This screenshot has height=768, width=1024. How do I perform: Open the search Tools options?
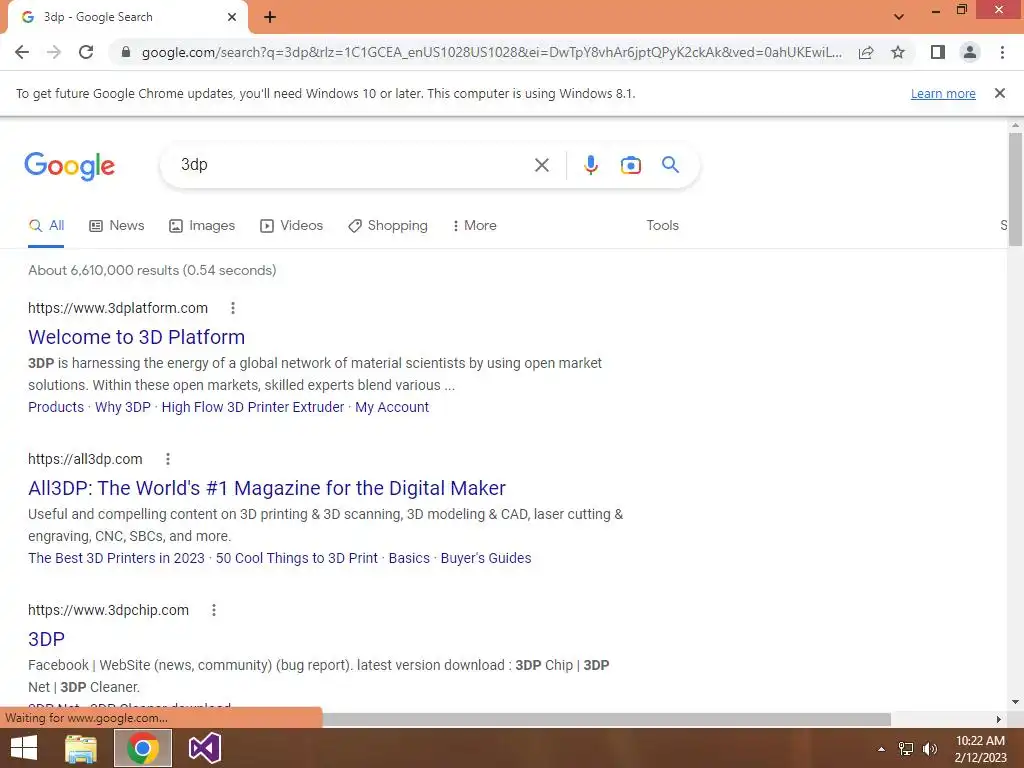[x=662, y=225]
